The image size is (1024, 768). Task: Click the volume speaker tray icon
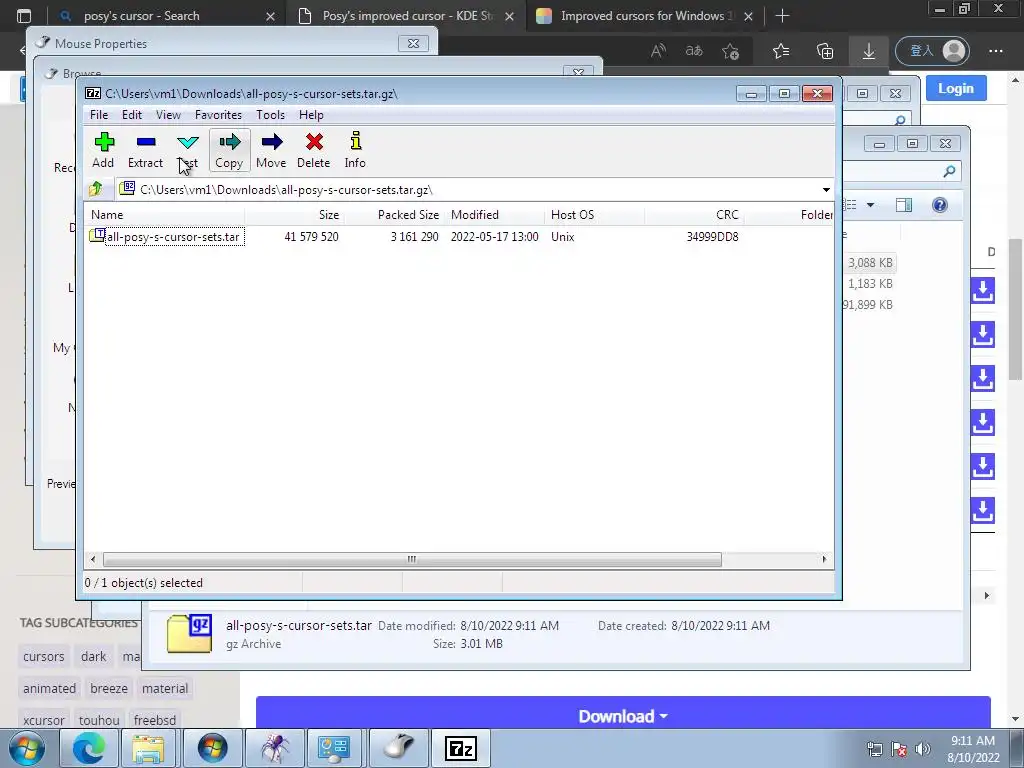point(923,749)
